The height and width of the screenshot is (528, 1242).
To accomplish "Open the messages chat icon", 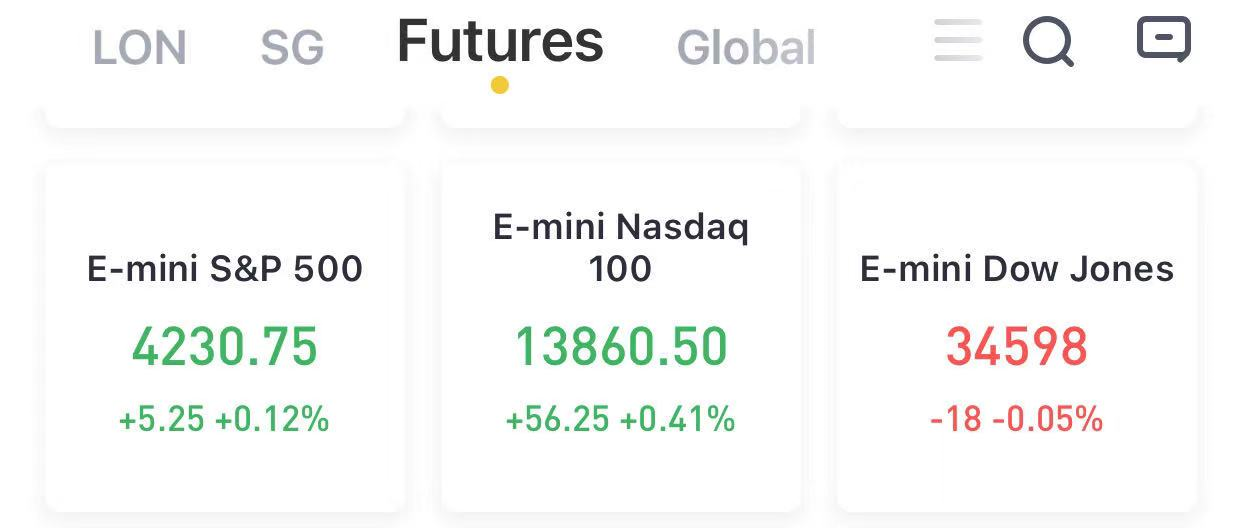I will coord(1164,40).
